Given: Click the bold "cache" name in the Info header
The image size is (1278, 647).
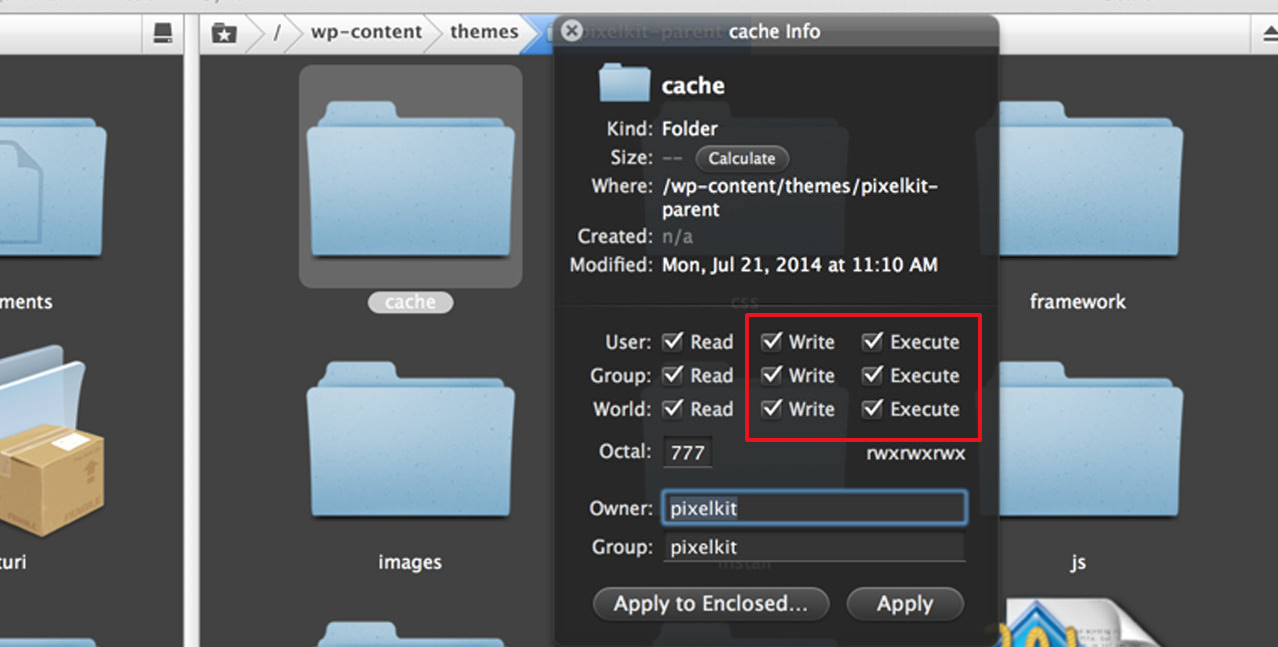Looking at the screenshot, I should (693, 86).
